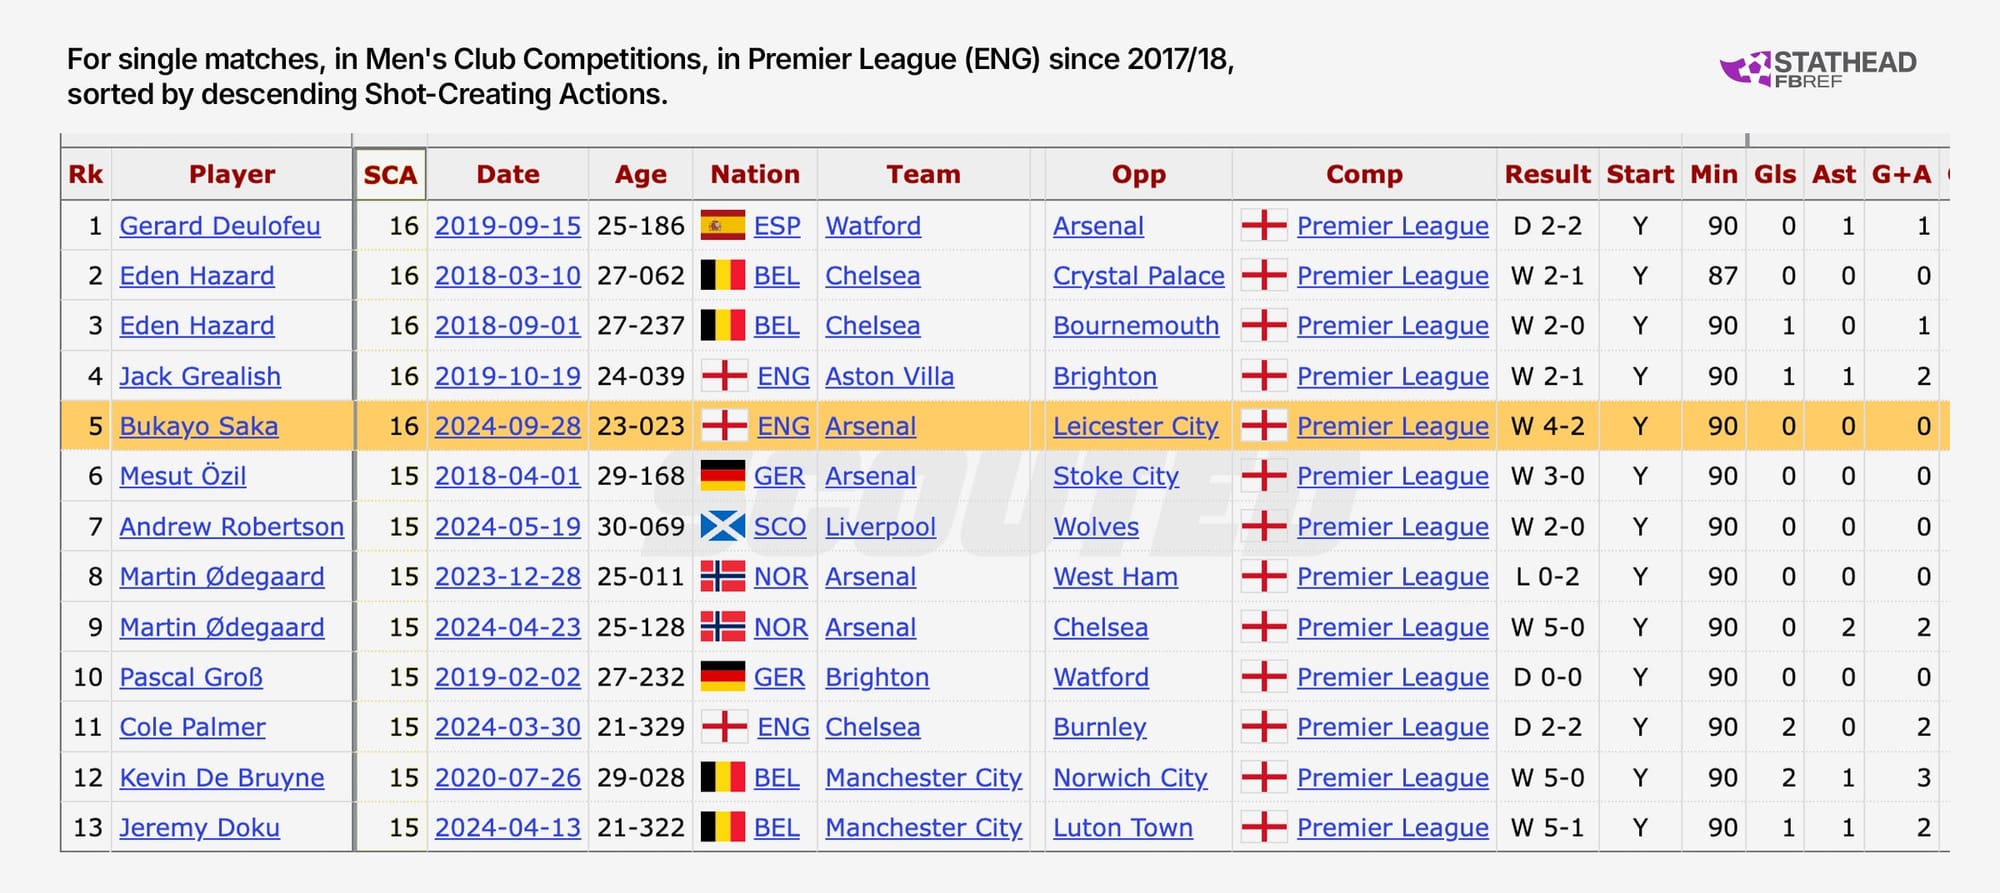Click the Spain flag beside ESP
The image size is (2000, 893).
tap(722, 226)
